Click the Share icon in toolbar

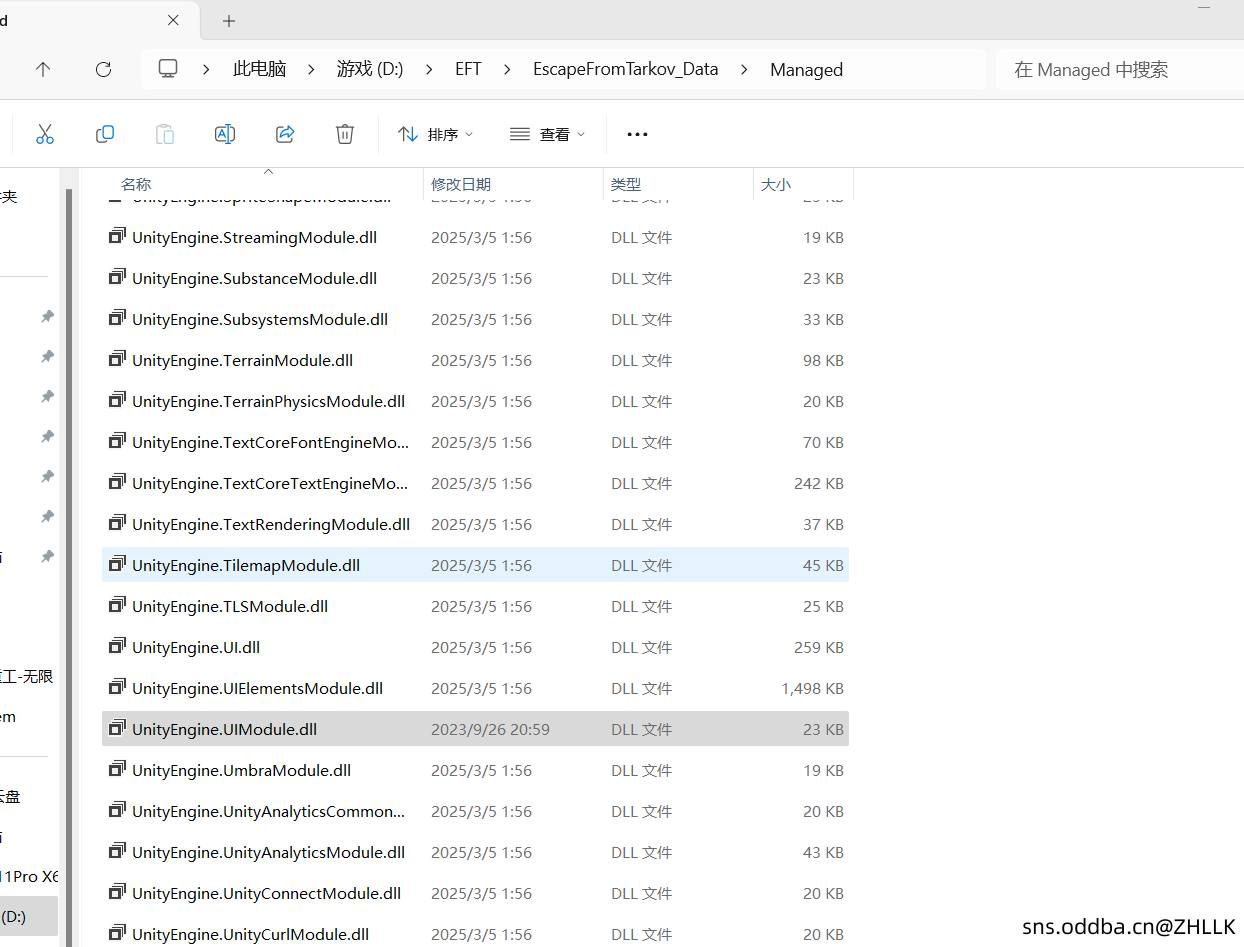coord(285,134)
